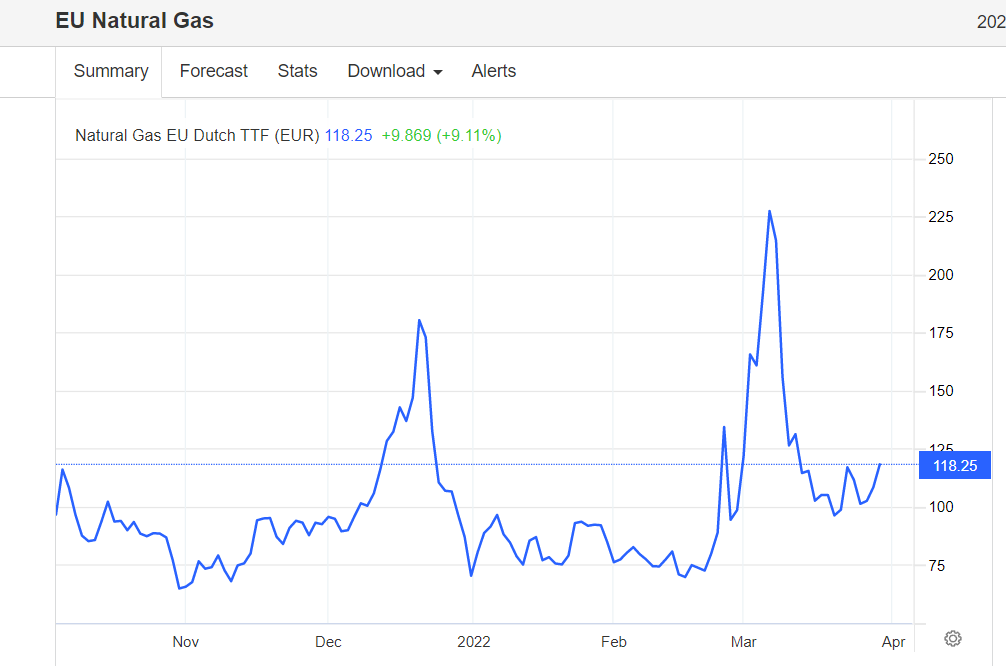This screenshot has width=1006, height=666.
Task: Open the Stats tab
Action: pyautogui.click(x=297, y=71)
